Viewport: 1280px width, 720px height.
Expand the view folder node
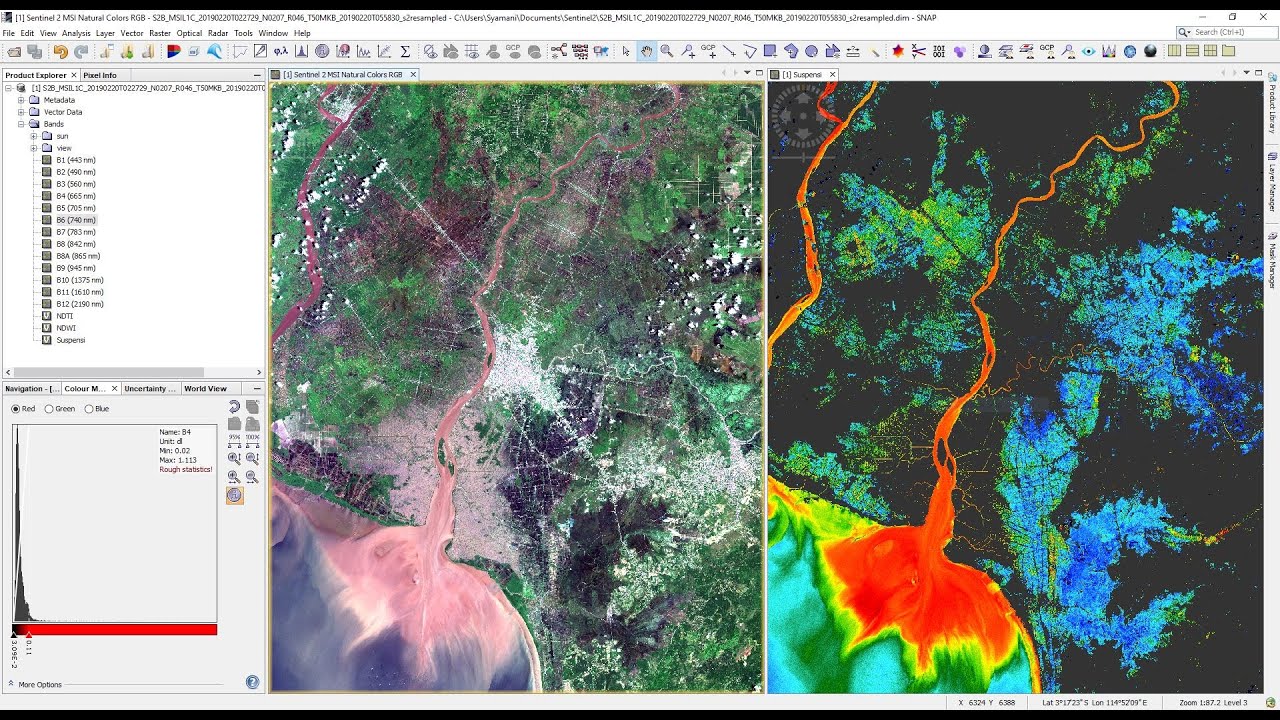click(x=34, y=148)
